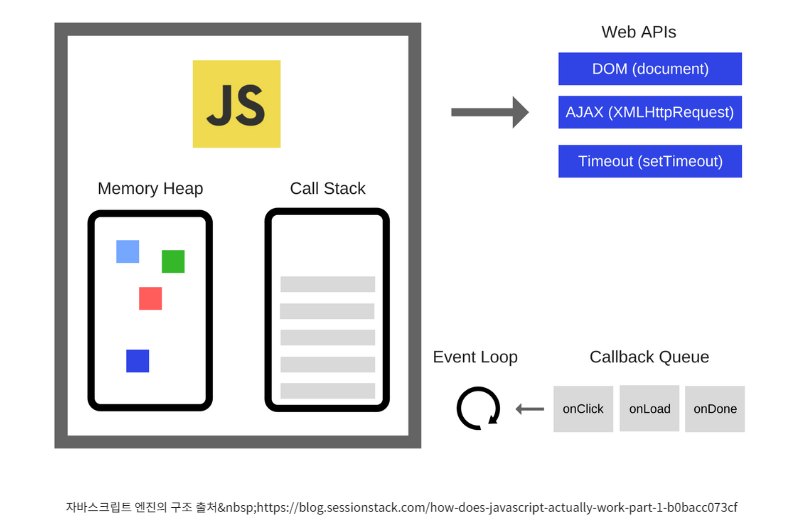791x532 pixels.
Task: Click the caption text '자바스크립트 엔진의 구조'
Action: click(129, 507)
